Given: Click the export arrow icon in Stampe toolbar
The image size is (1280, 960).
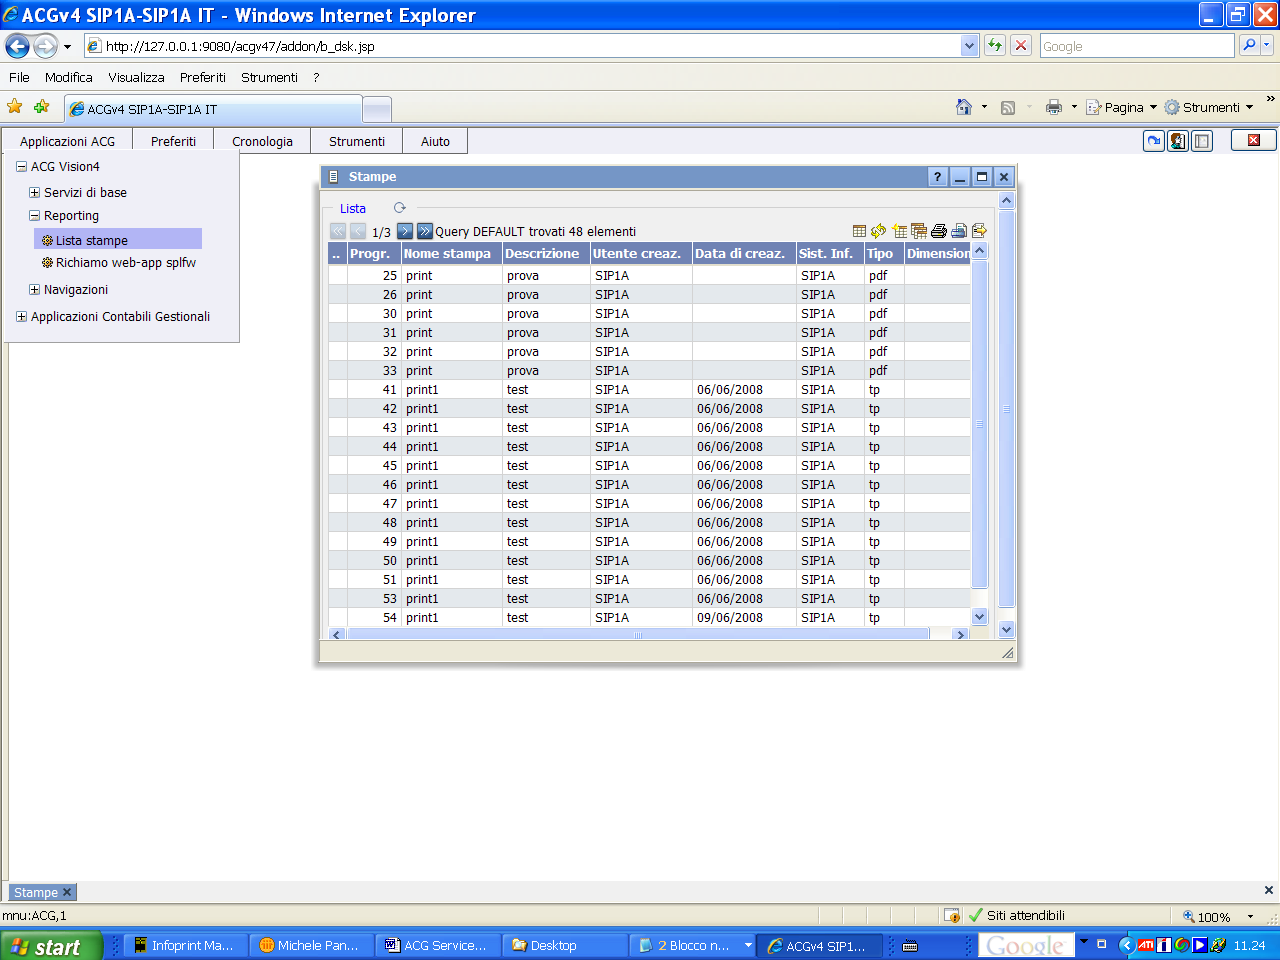Looking at the screenshot, I should pyautogui.click(x=979, y=231).
